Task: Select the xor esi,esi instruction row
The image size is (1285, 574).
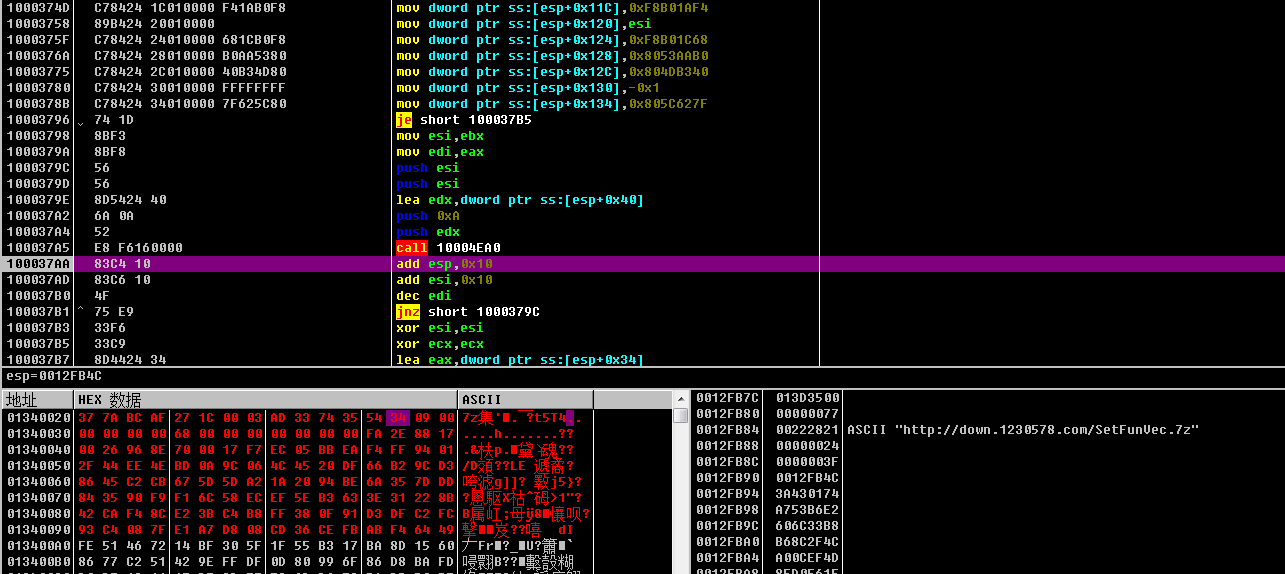Action: click(642, 328)
